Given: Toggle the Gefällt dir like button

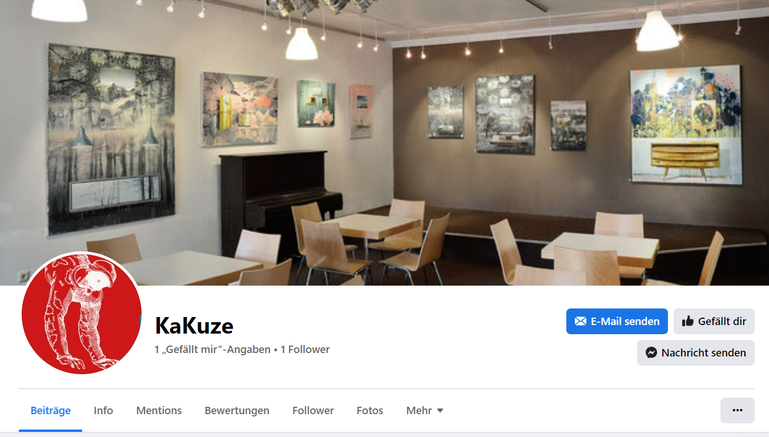Looking at the screenshot, I should (x=714, y=321).
